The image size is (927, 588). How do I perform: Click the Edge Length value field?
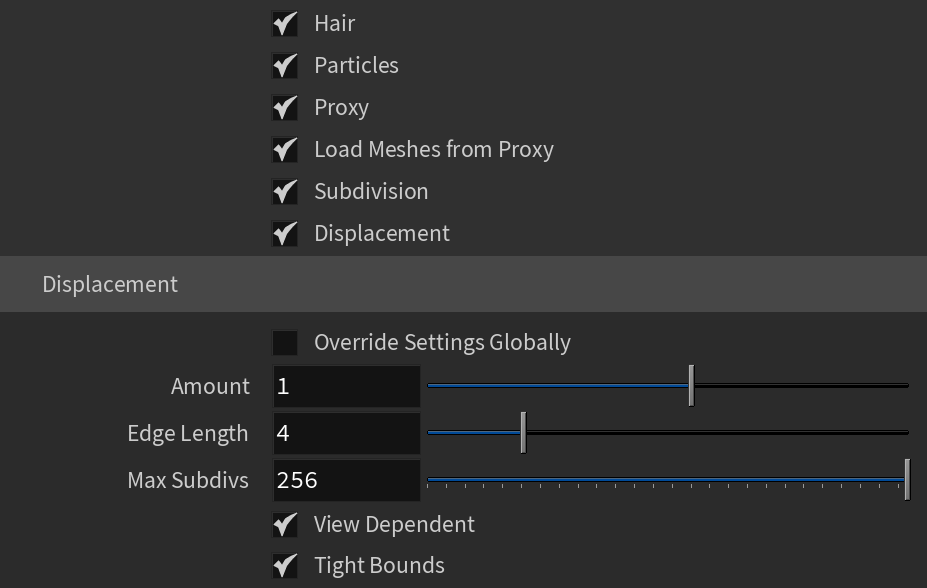(x=347, y=433)
